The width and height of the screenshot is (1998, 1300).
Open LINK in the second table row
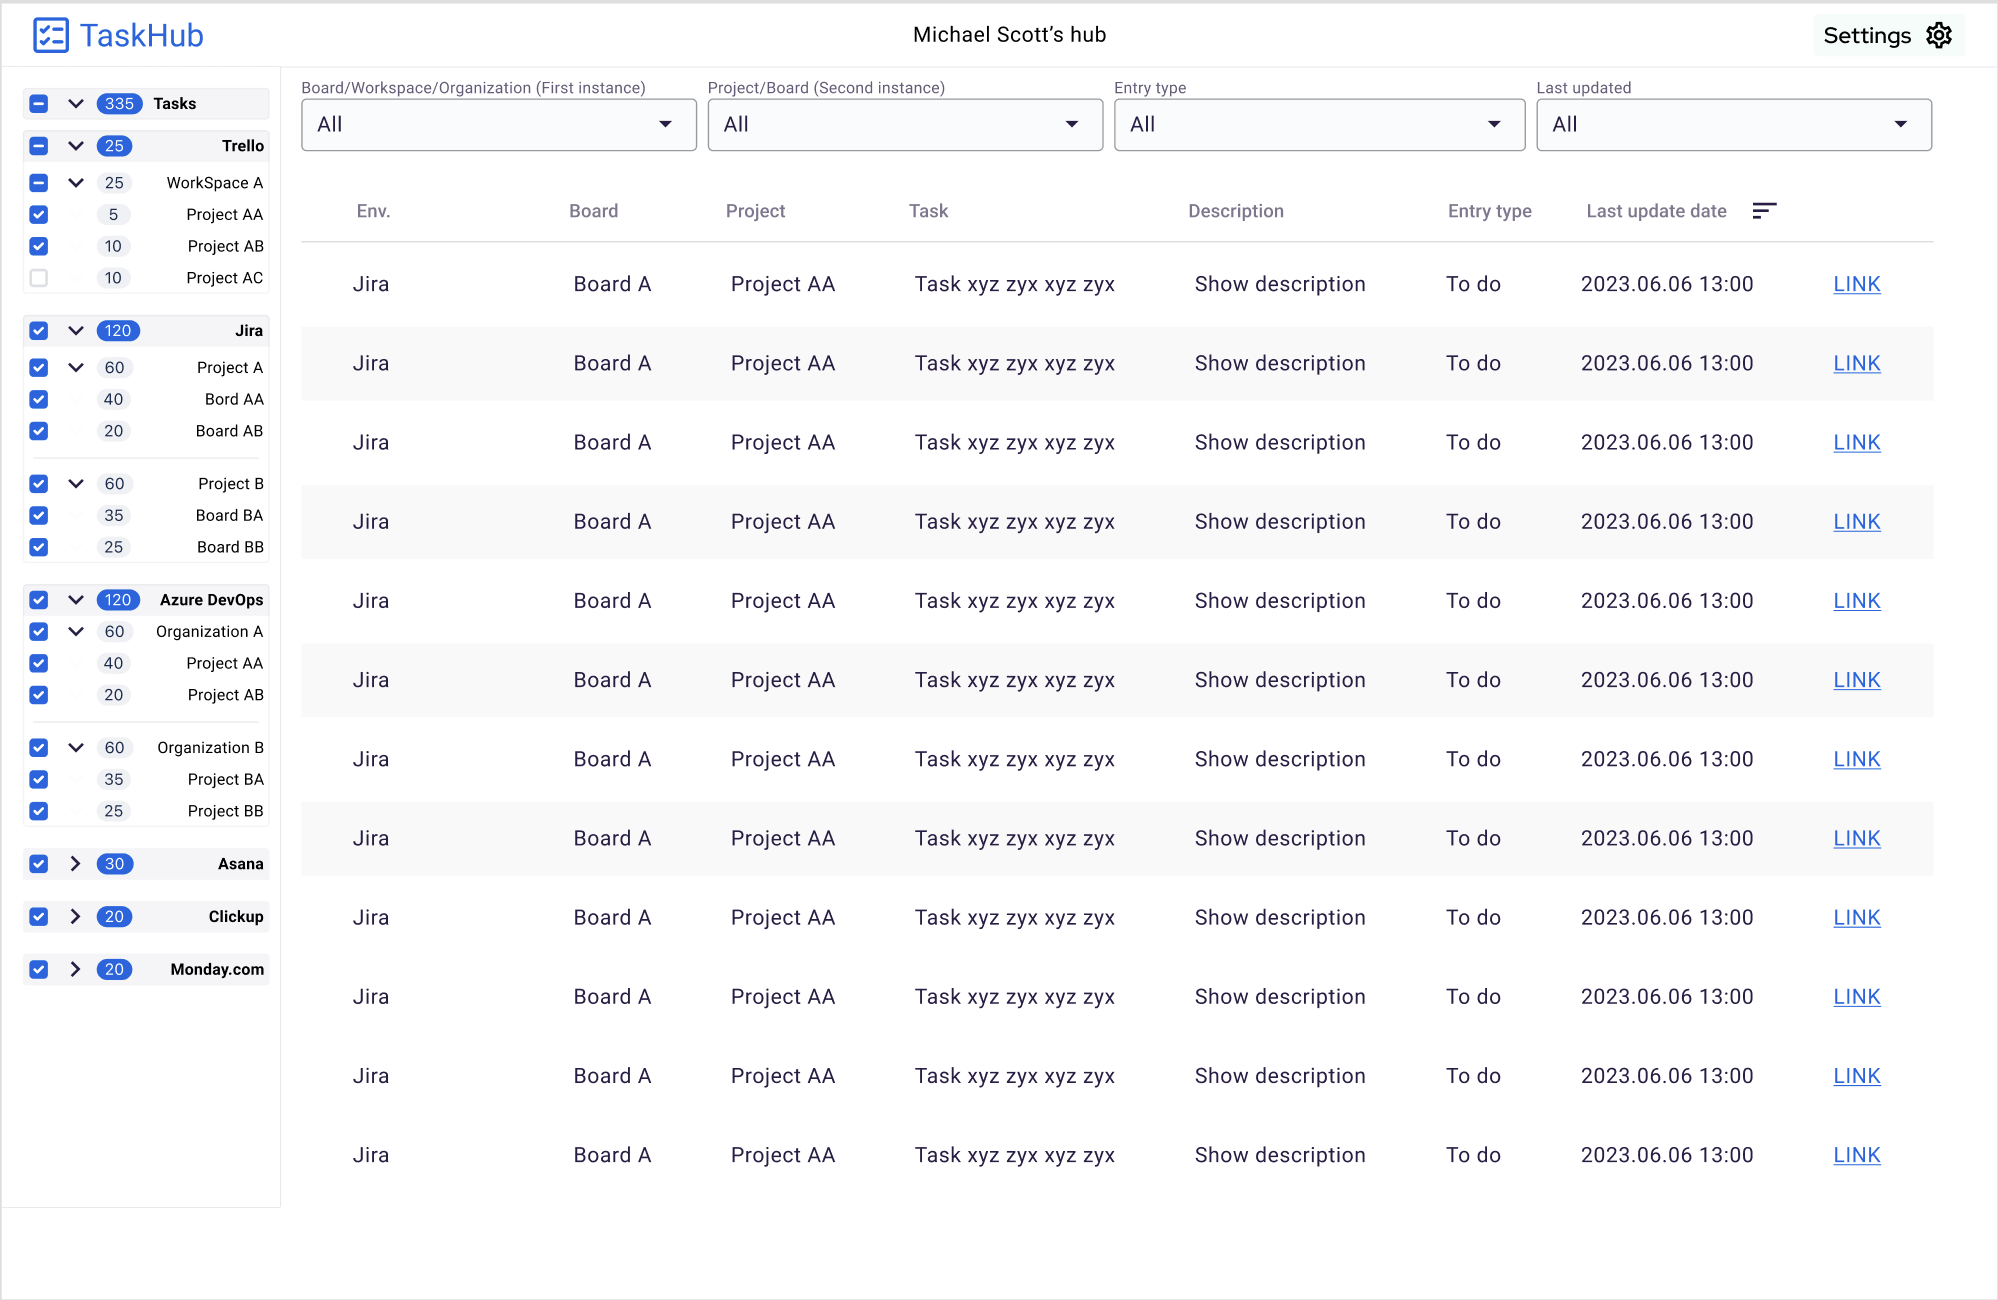[x=1856, y=364]
